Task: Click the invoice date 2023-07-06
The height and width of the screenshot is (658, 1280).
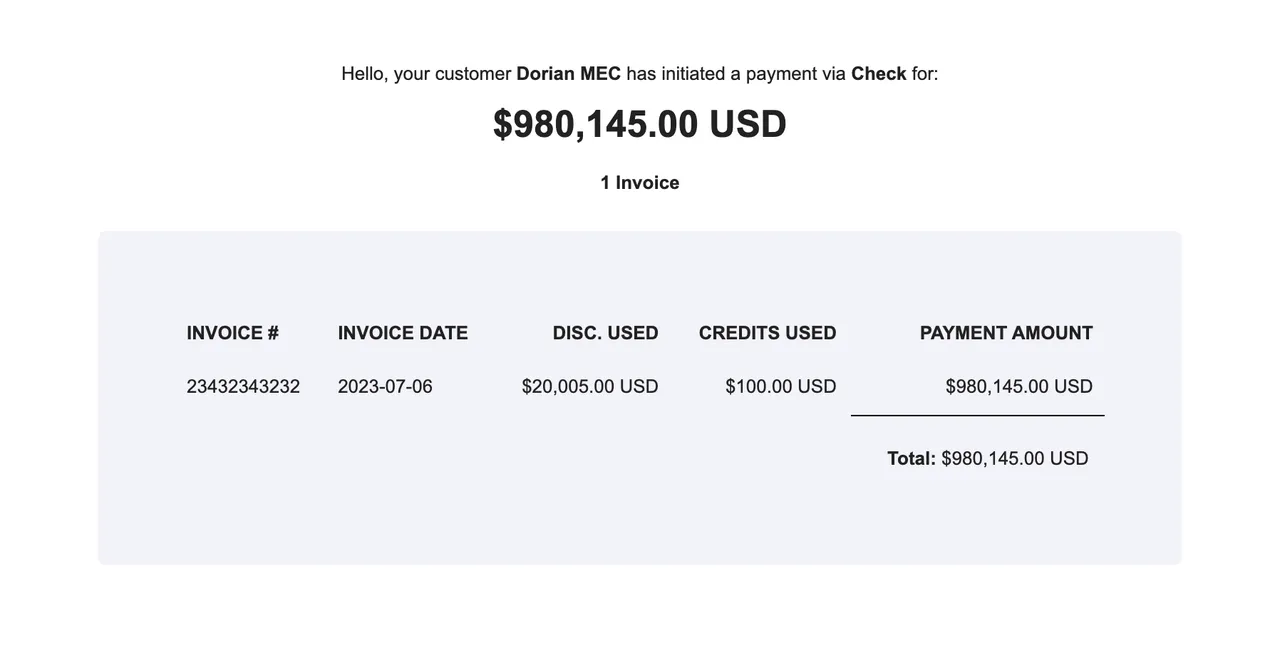Action: tap(385, 387)
